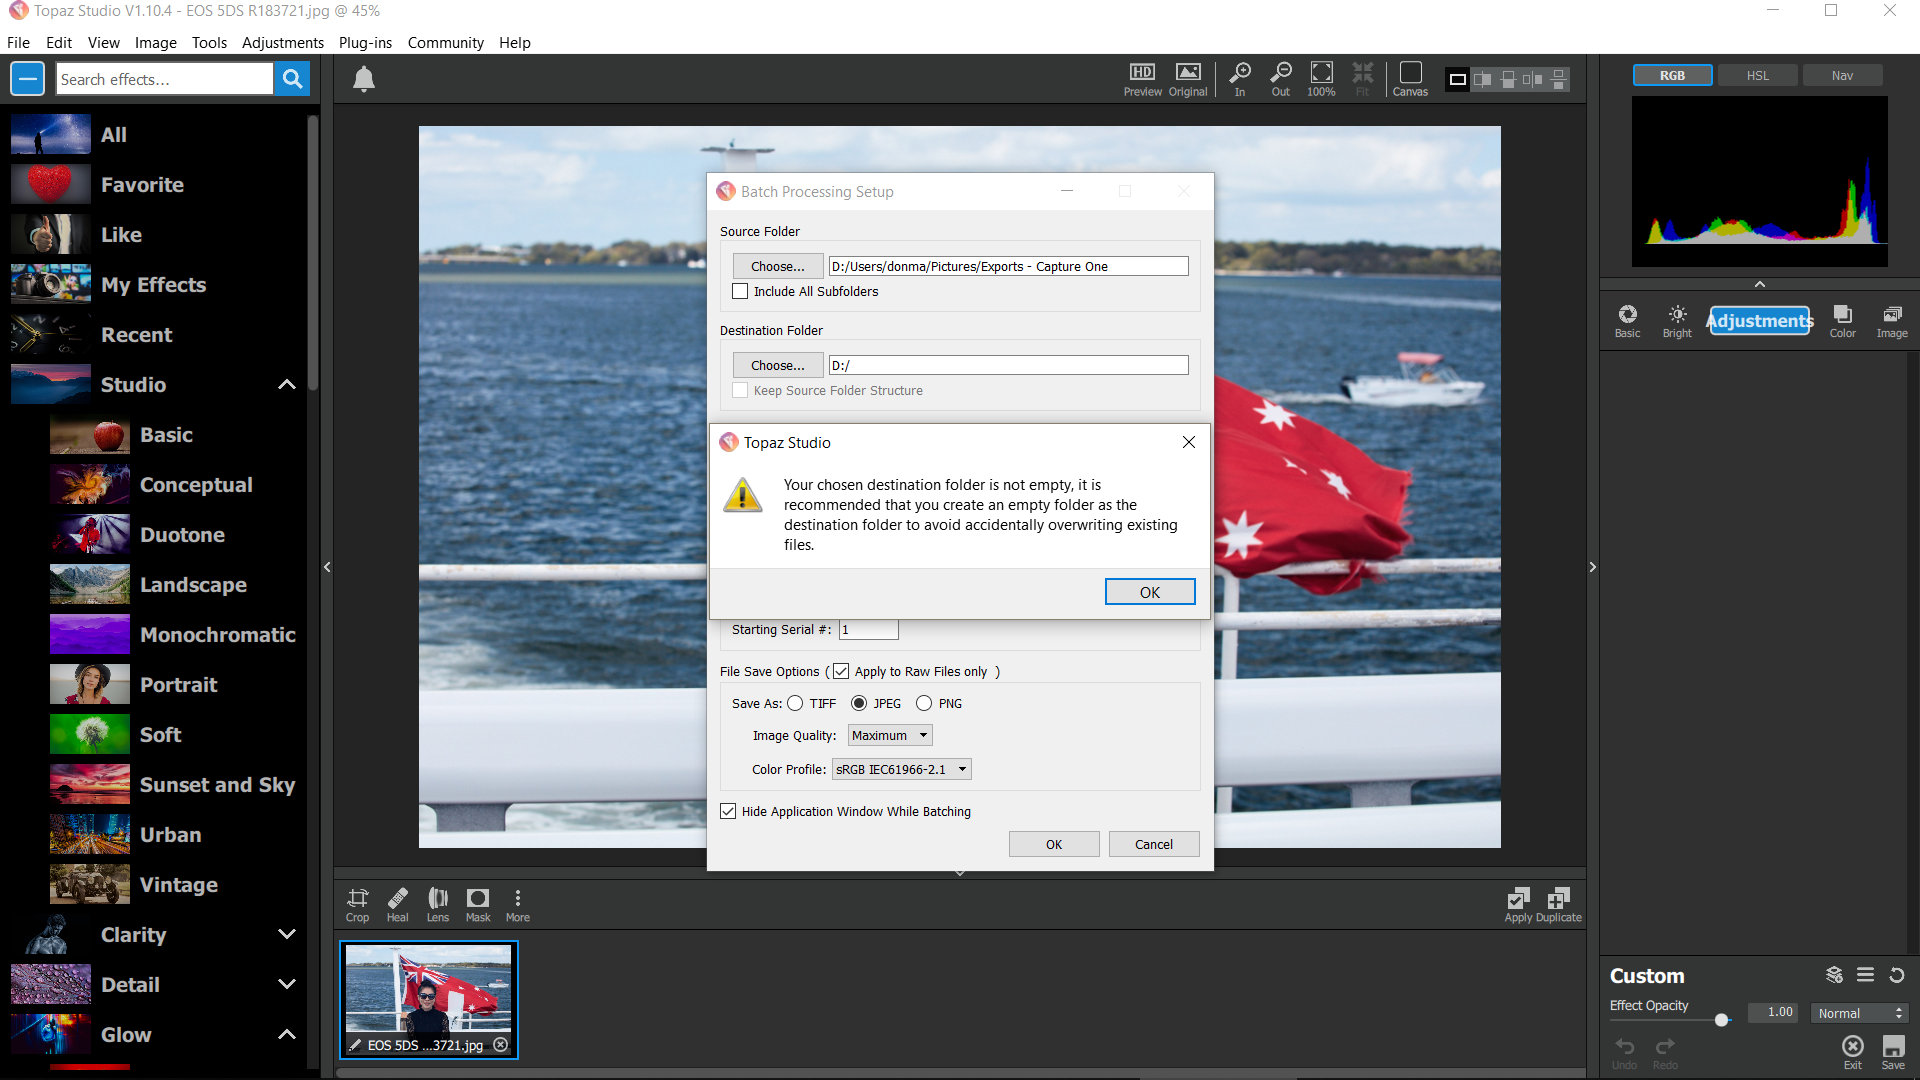Set zoom to 100% icon
1920x1080 pixels.
click(1321, 79)
